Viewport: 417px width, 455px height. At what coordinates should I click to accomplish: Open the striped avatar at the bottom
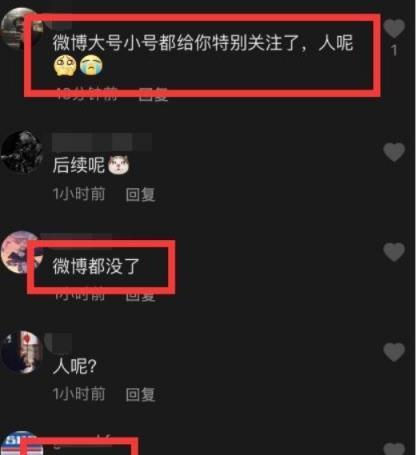pos(20,443)
